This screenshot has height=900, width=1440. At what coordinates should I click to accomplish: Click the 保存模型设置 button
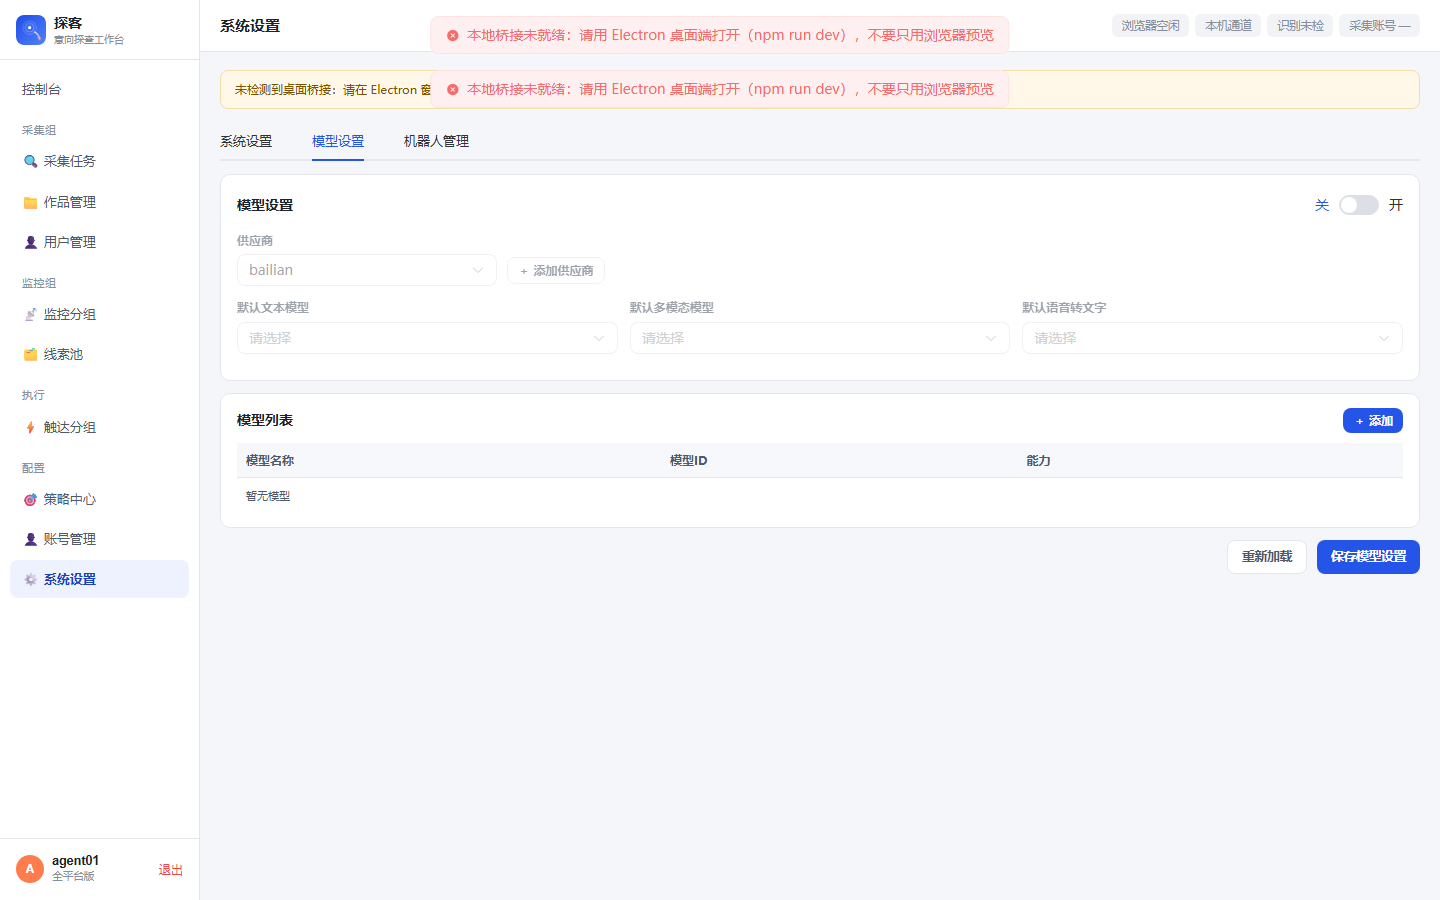coord(1368,557)
